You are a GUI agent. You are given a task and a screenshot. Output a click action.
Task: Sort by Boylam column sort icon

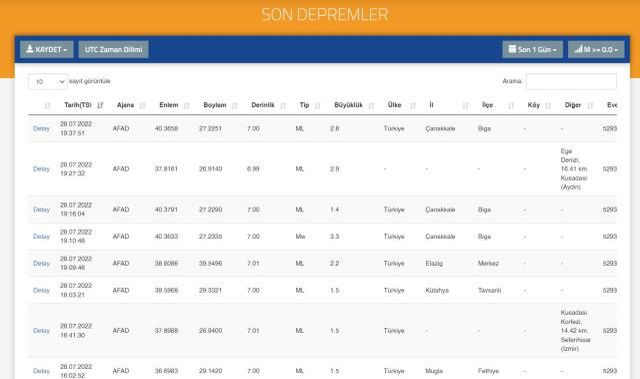234,105
